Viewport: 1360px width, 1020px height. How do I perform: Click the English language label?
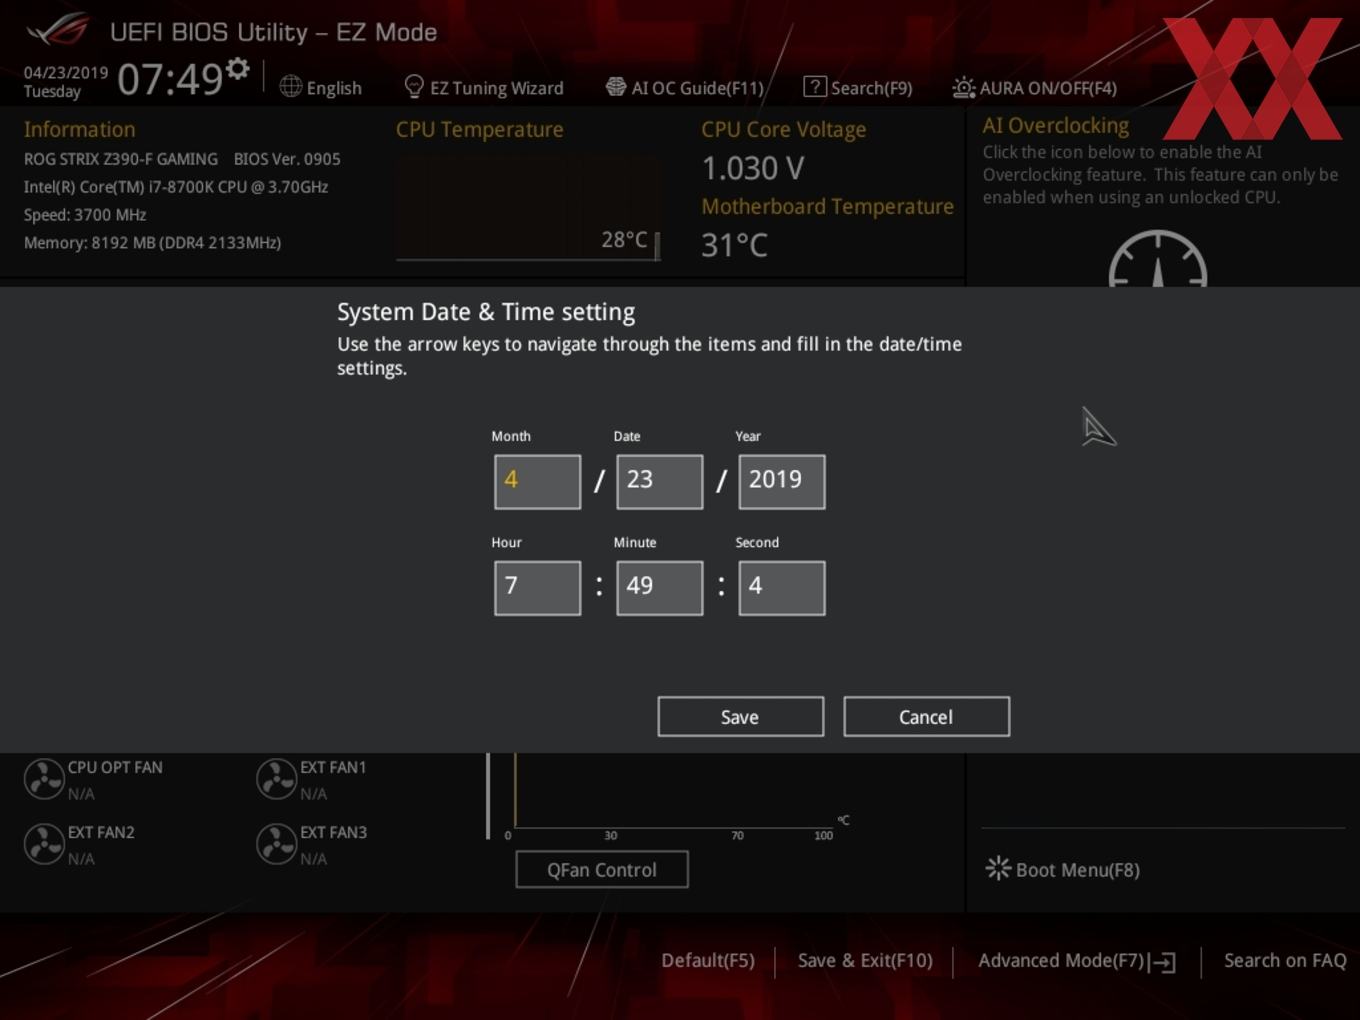(334, 88)
